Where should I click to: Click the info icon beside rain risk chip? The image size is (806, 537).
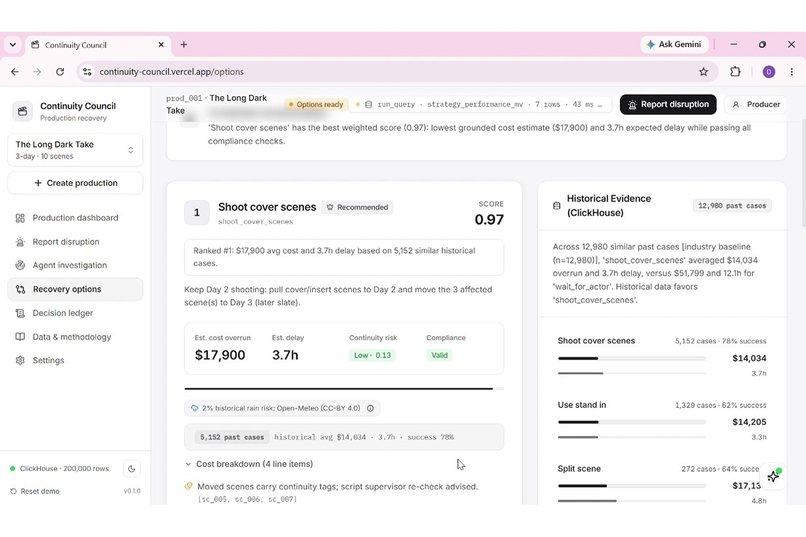[370, 408]
